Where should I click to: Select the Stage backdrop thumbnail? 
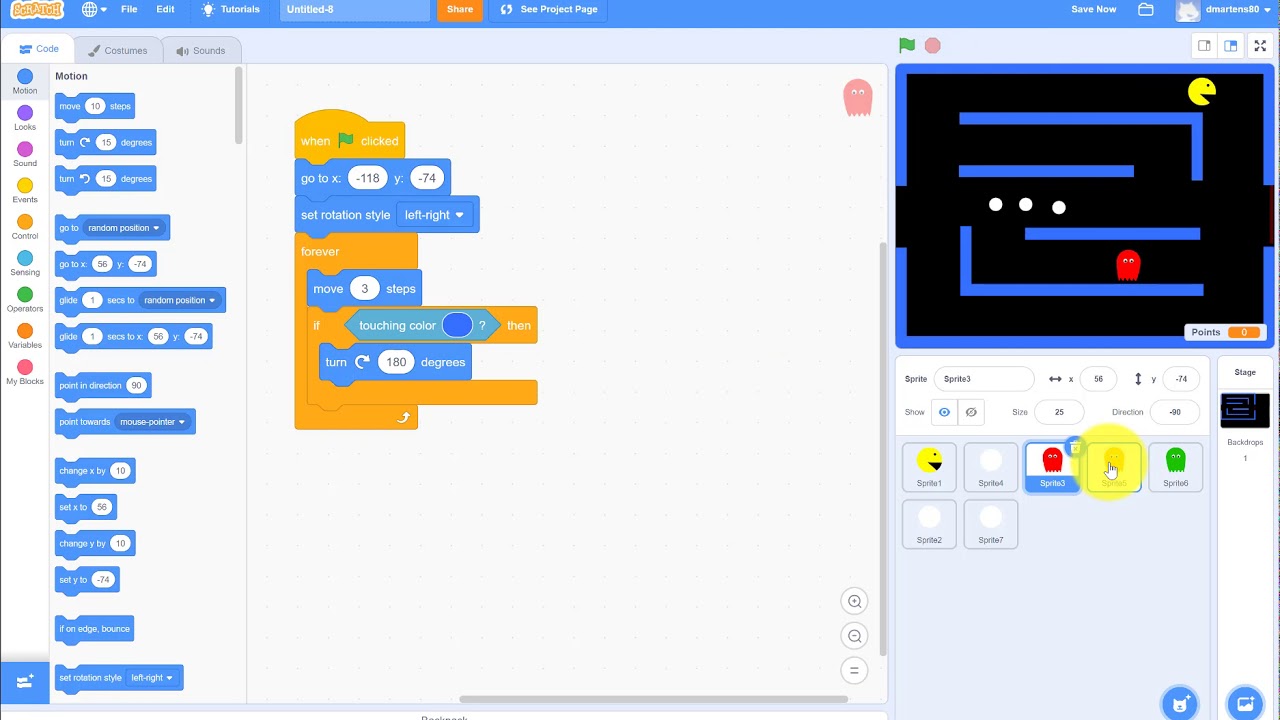[x=1245, y=411]
